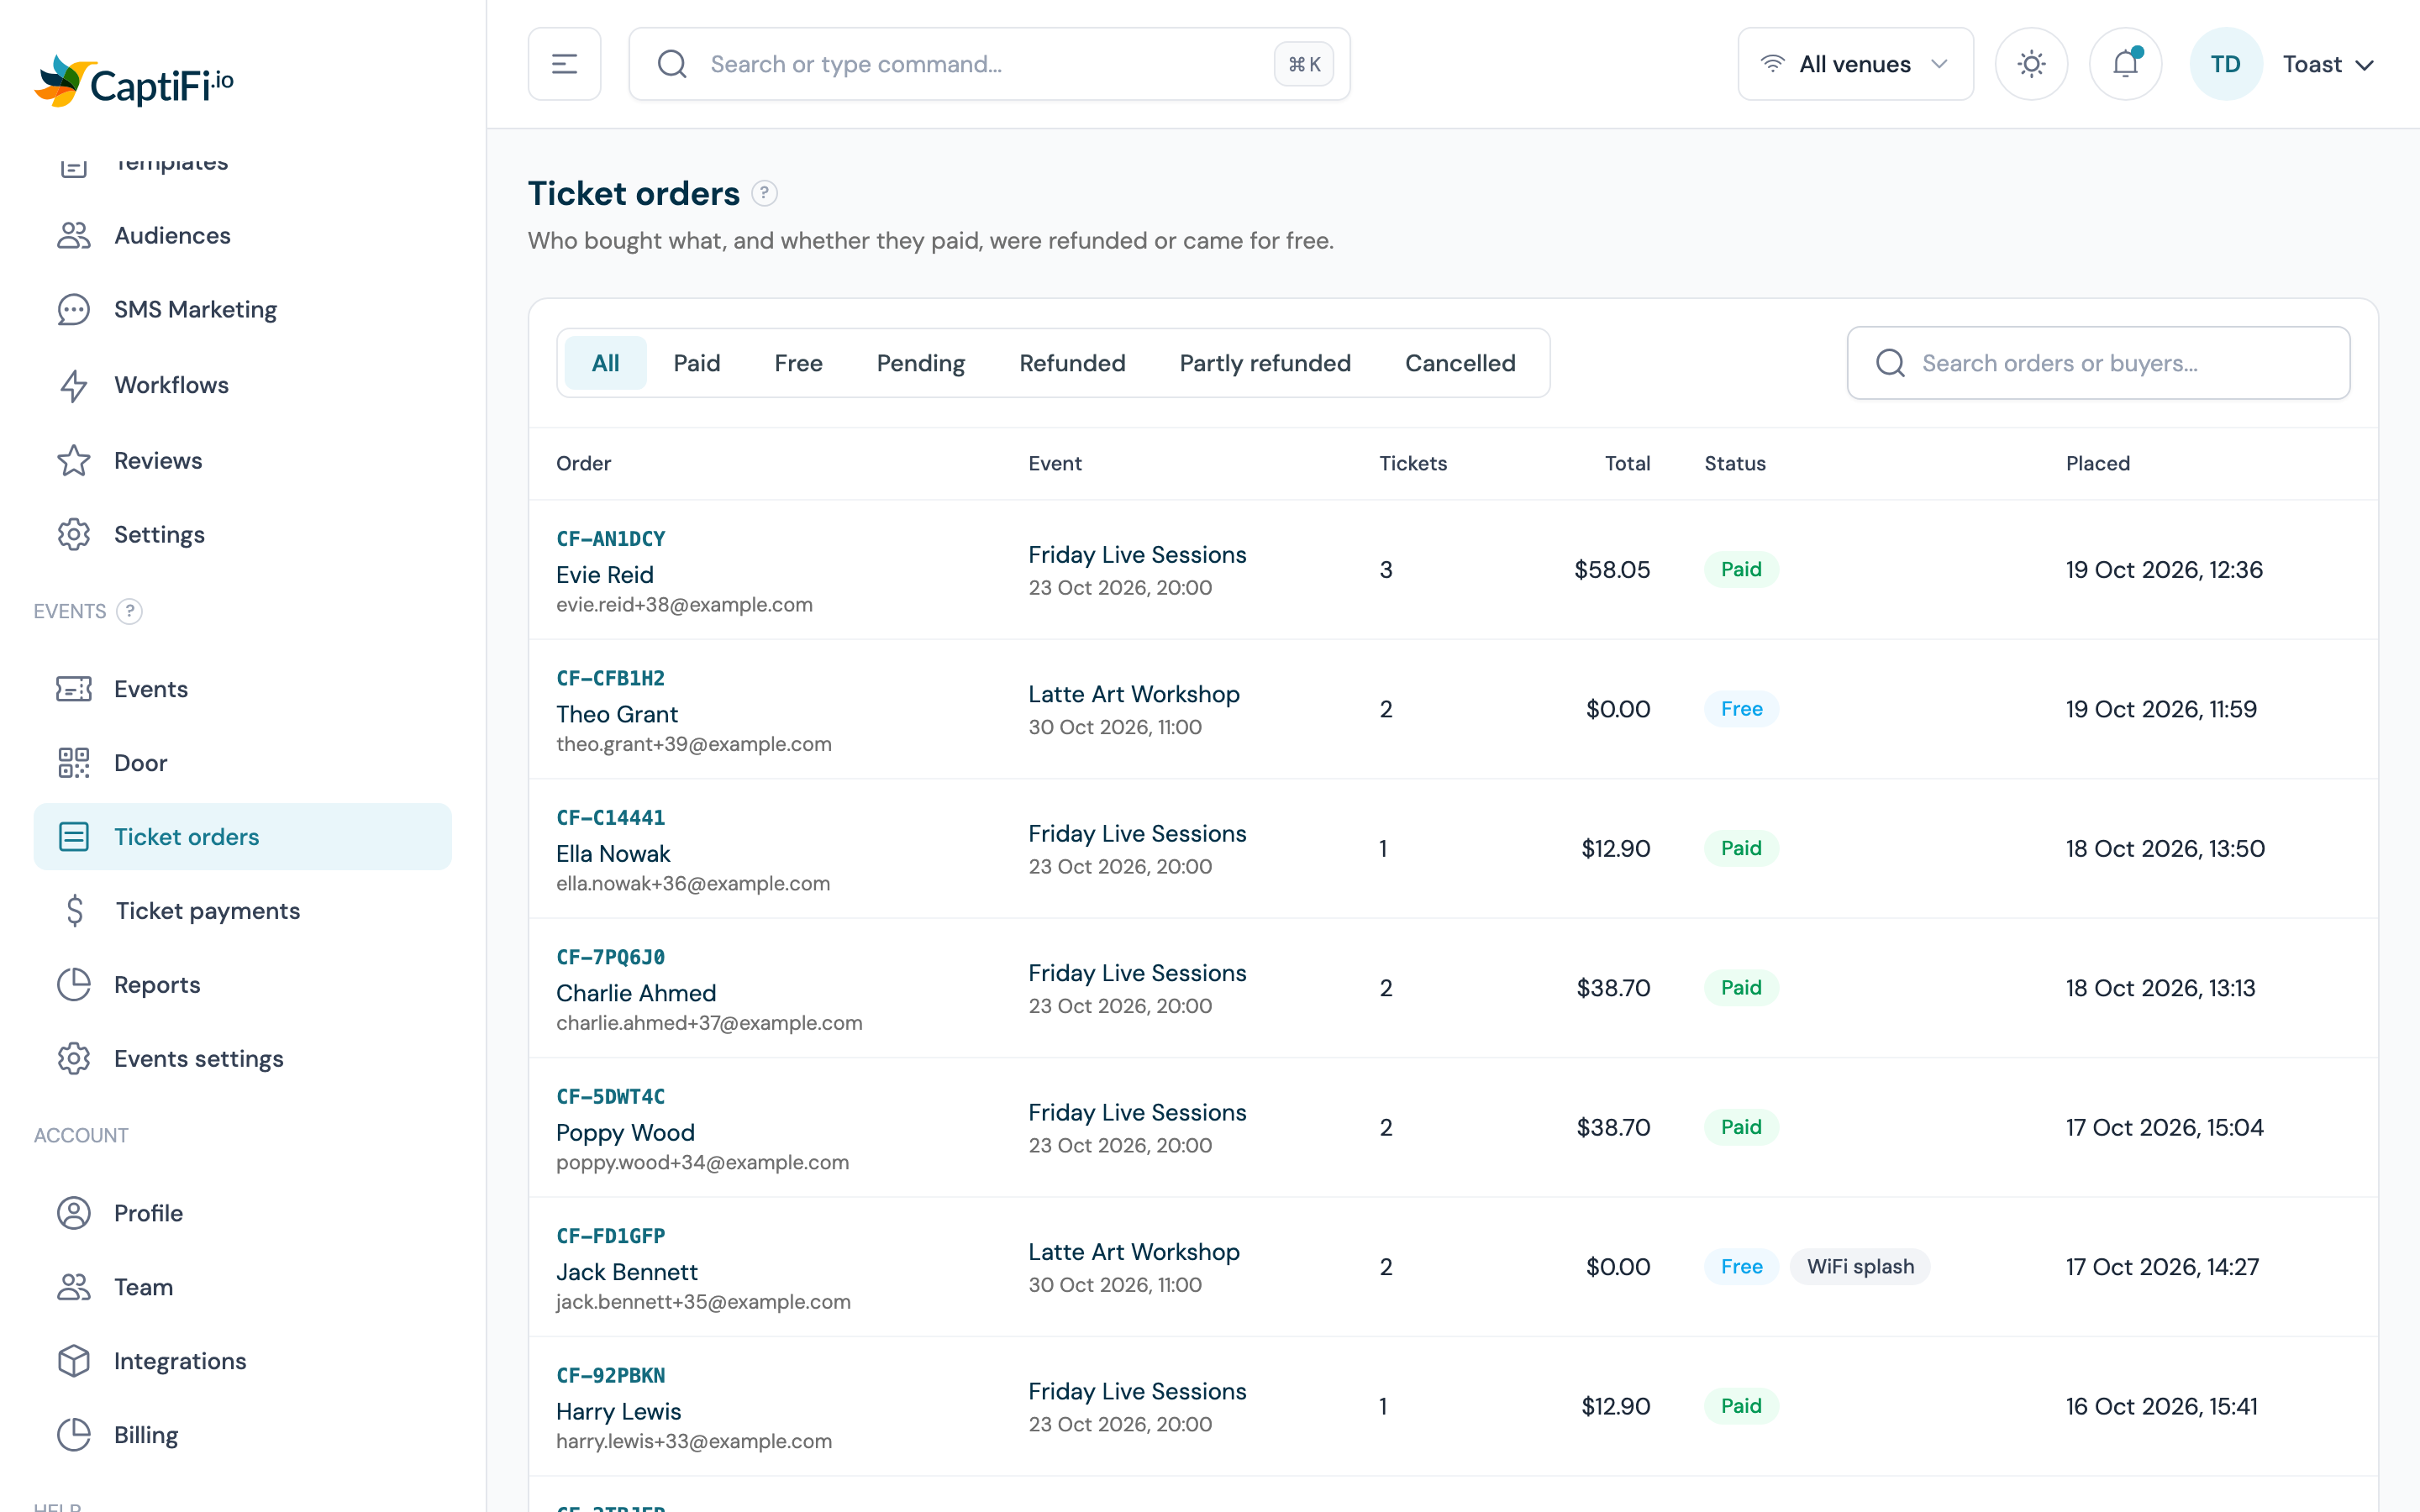The width and height of the screenshot is (2420, 1512).
Task: Open order CF-7PQ6J0
Action: [x=610, y=957]
